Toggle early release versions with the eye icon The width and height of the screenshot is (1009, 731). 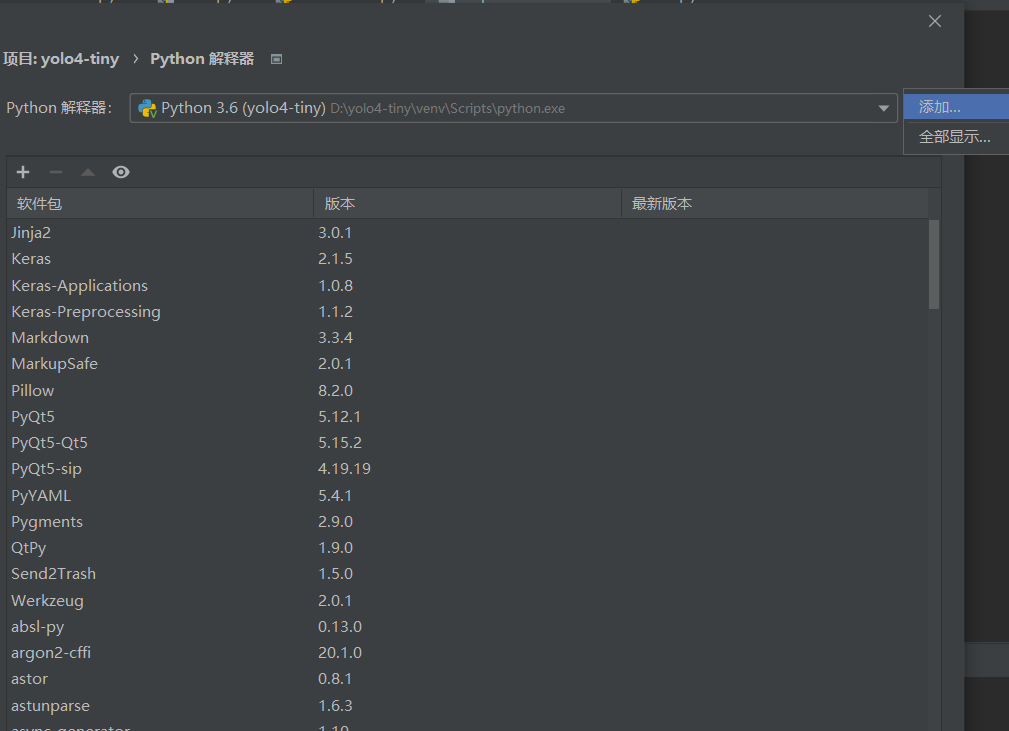tap(121, 171)
